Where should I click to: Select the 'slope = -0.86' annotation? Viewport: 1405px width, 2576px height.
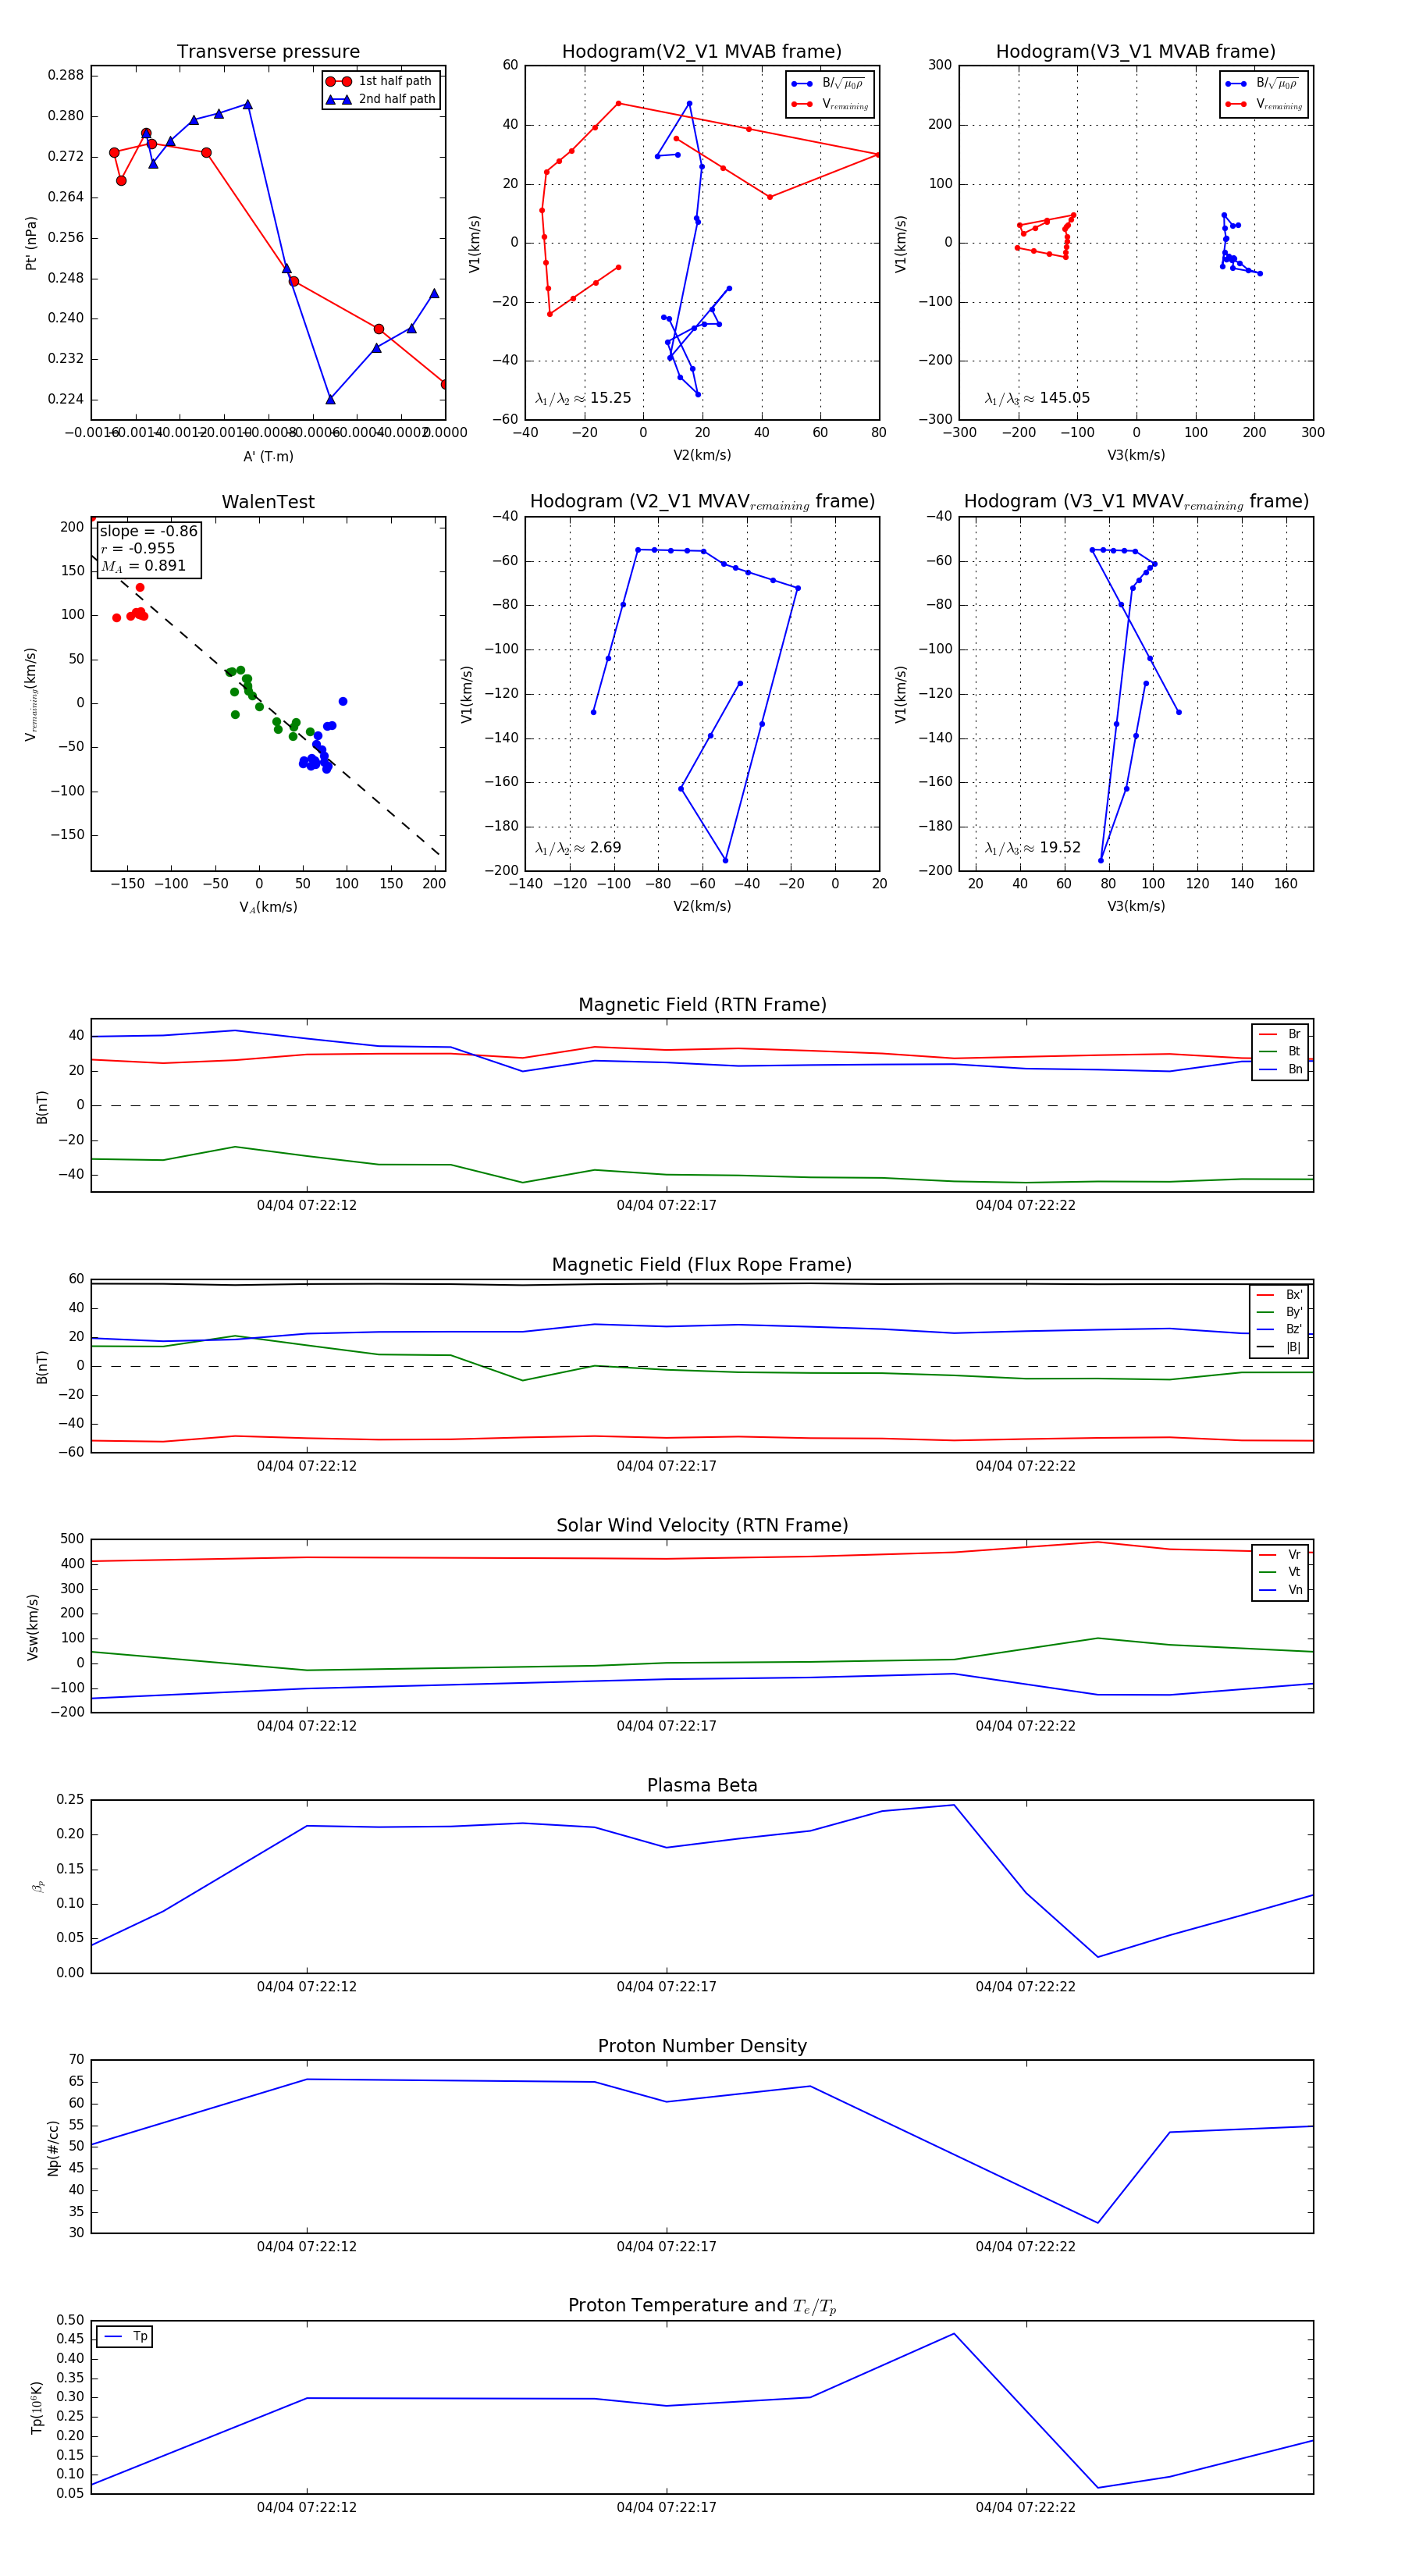[x=148, y=531]
